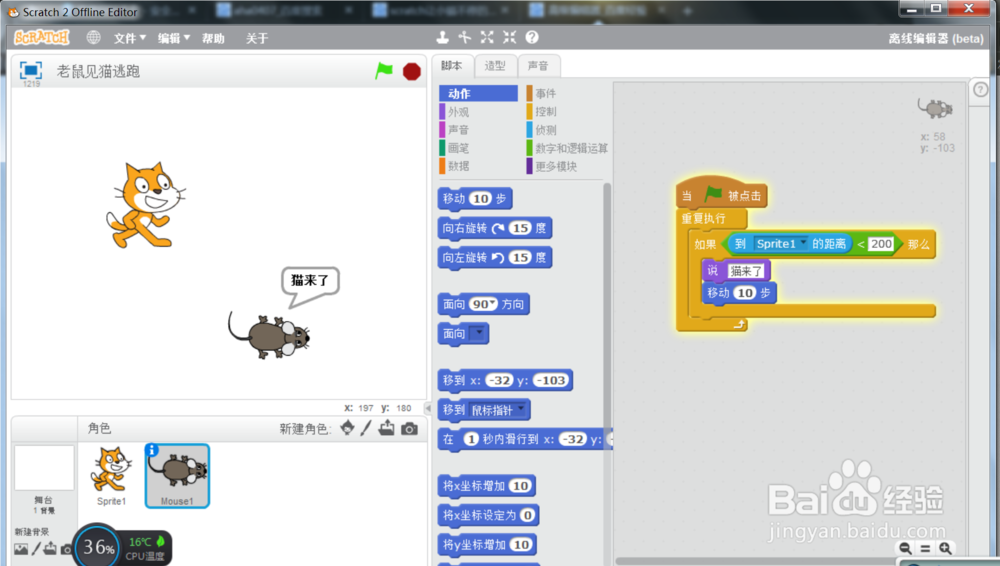1000x566 pixels.
Task: Click the project title 老鼠见猫逃跑
Action: point(98,71)
